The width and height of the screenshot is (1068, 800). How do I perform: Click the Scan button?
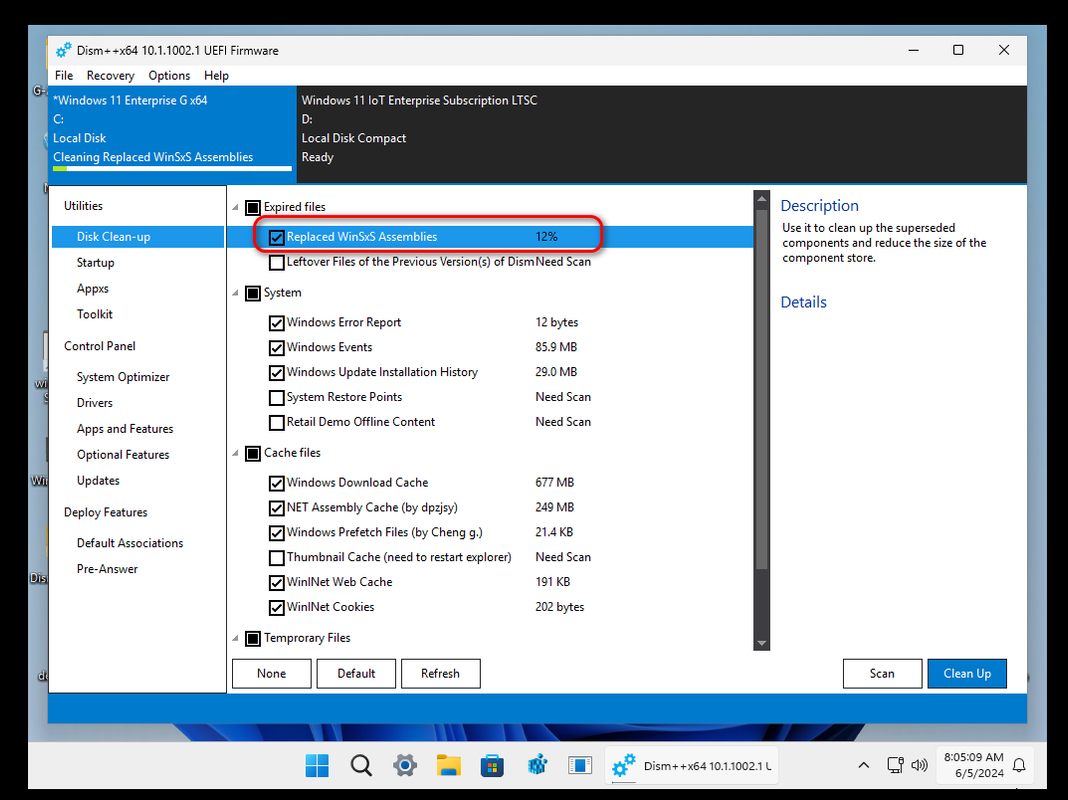[882, 673]
